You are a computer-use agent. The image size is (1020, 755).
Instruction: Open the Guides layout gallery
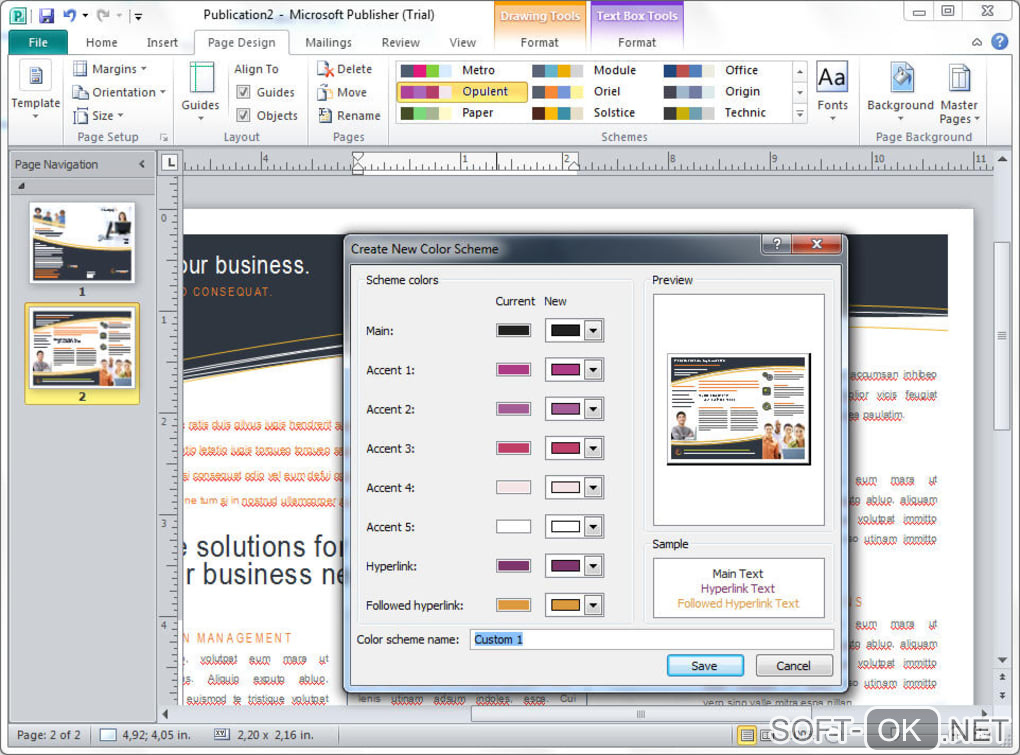click(x=200, y=91)
